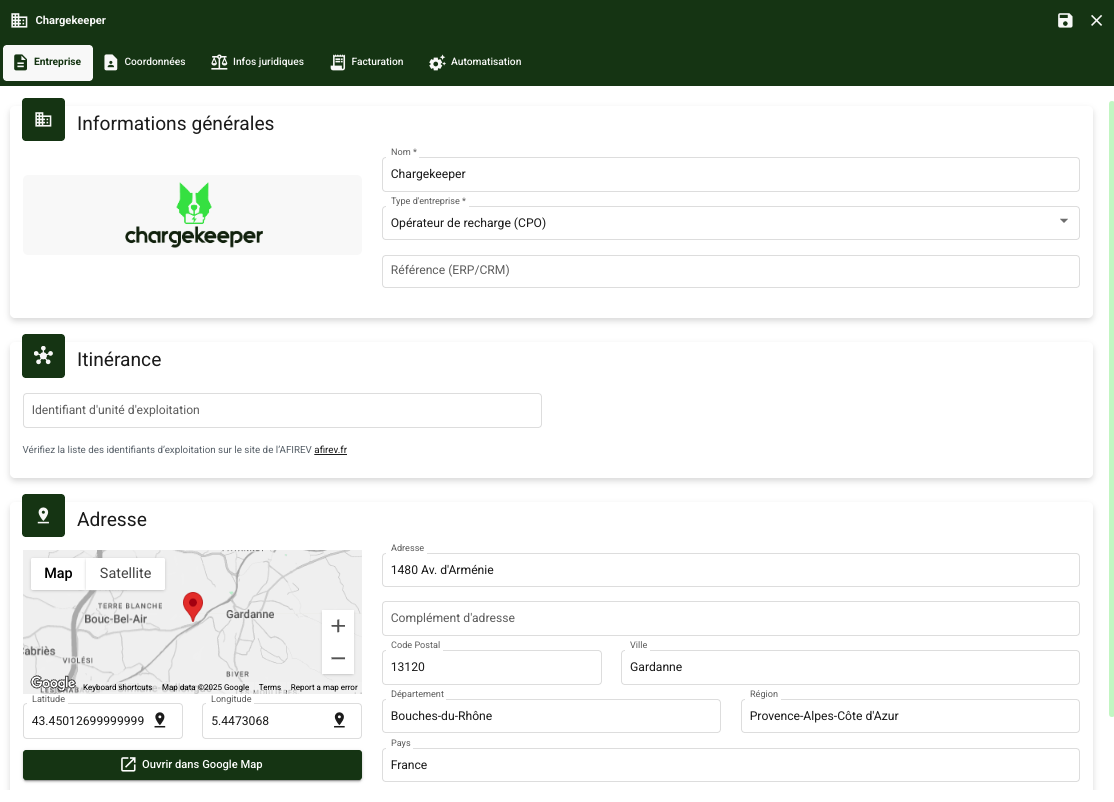Zoom out the map with minus button
The height and width of the screenshot is (802, 1114).
point(338,658)
